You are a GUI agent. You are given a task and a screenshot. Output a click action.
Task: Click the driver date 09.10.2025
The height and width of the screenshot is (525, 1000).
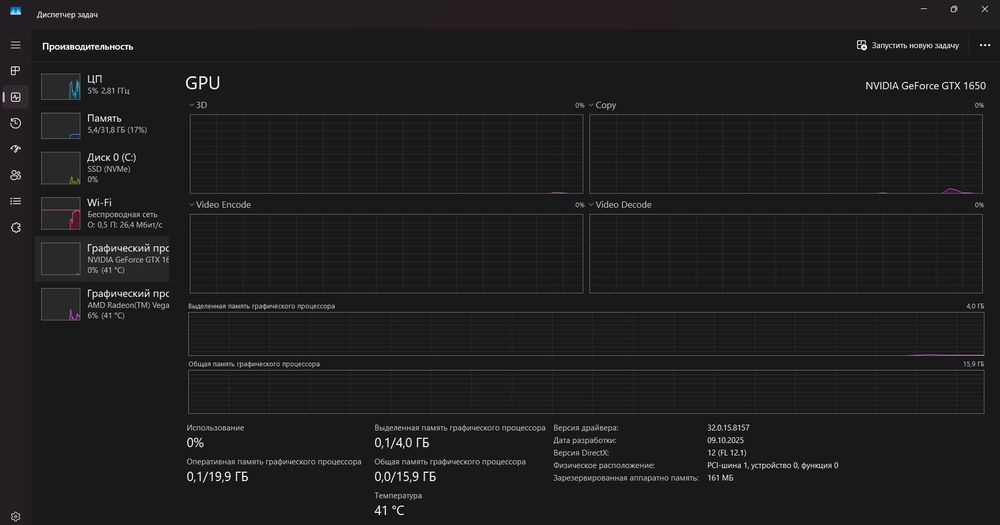[x=725, y=440]
